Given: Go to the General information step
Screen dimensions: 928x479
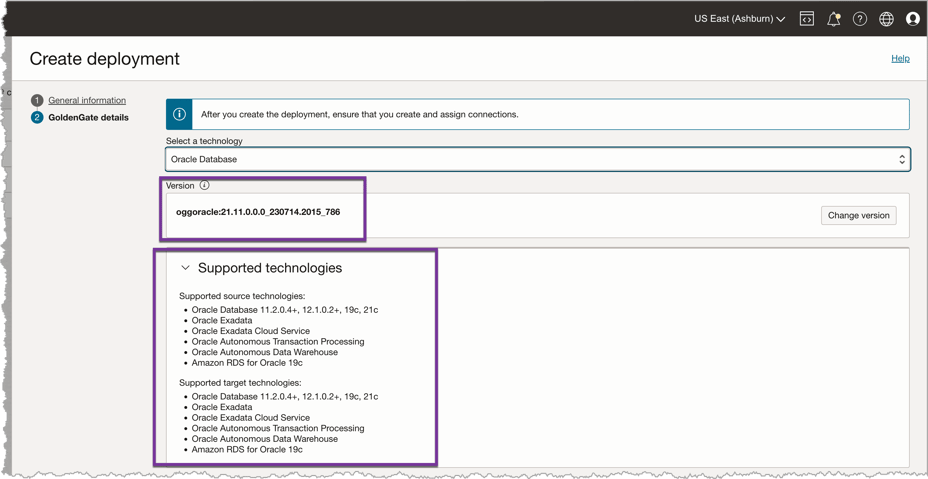Looking at the screenshot, I should [87, 101].
